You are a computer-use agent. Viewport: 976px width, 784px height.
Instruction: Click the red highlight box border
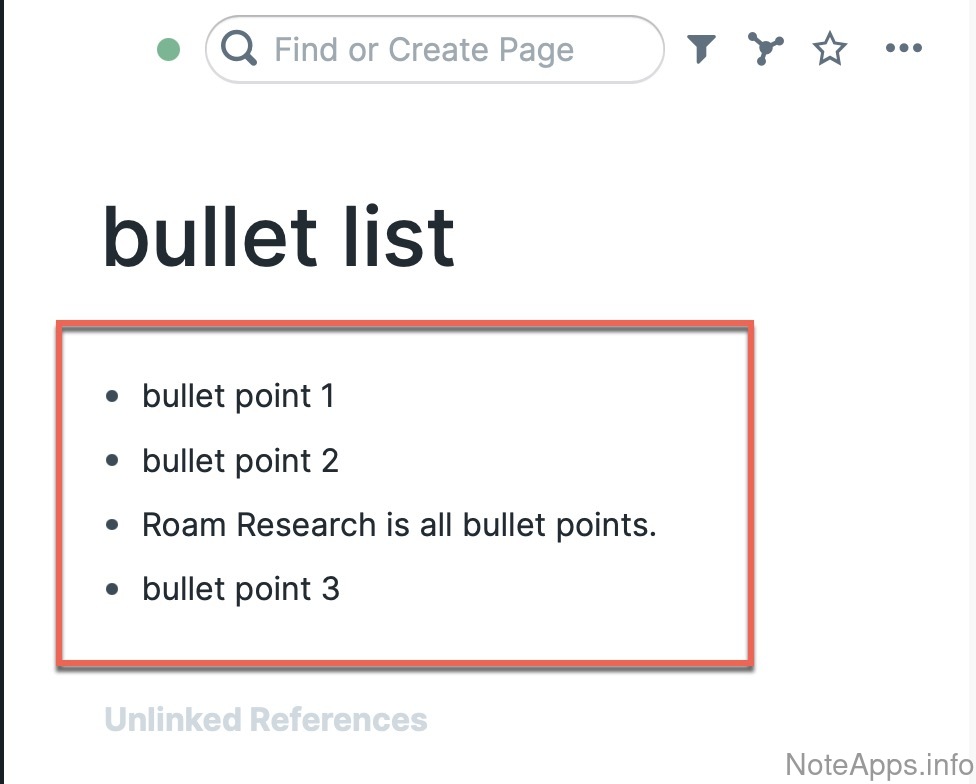[x=400, y=325]
